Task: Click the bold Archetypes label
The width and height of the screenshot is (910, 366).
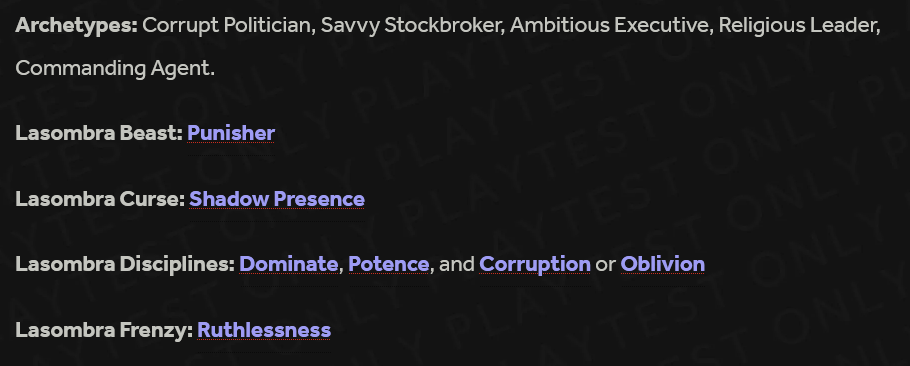Action: (x=77, y=26)
